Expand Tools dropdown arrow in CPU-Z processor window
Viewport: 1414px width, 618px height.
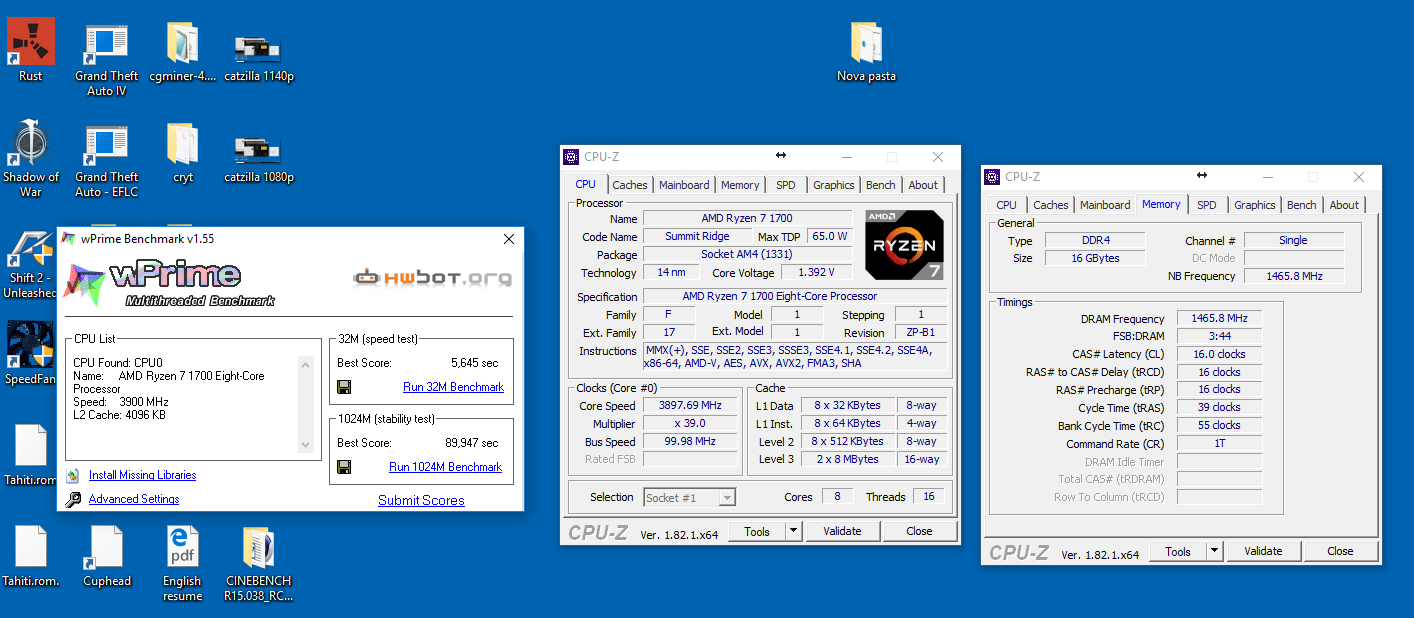tap(793, 531)
